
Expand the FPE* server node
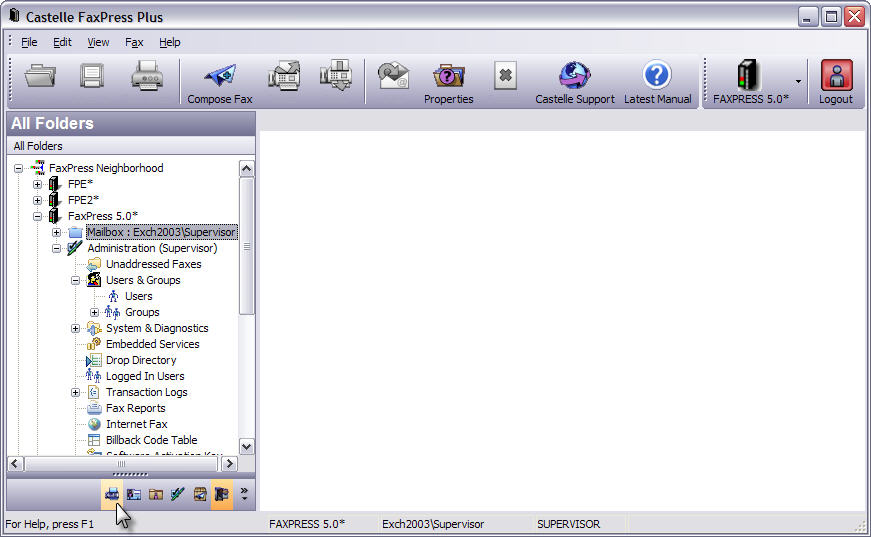(37, 184)
